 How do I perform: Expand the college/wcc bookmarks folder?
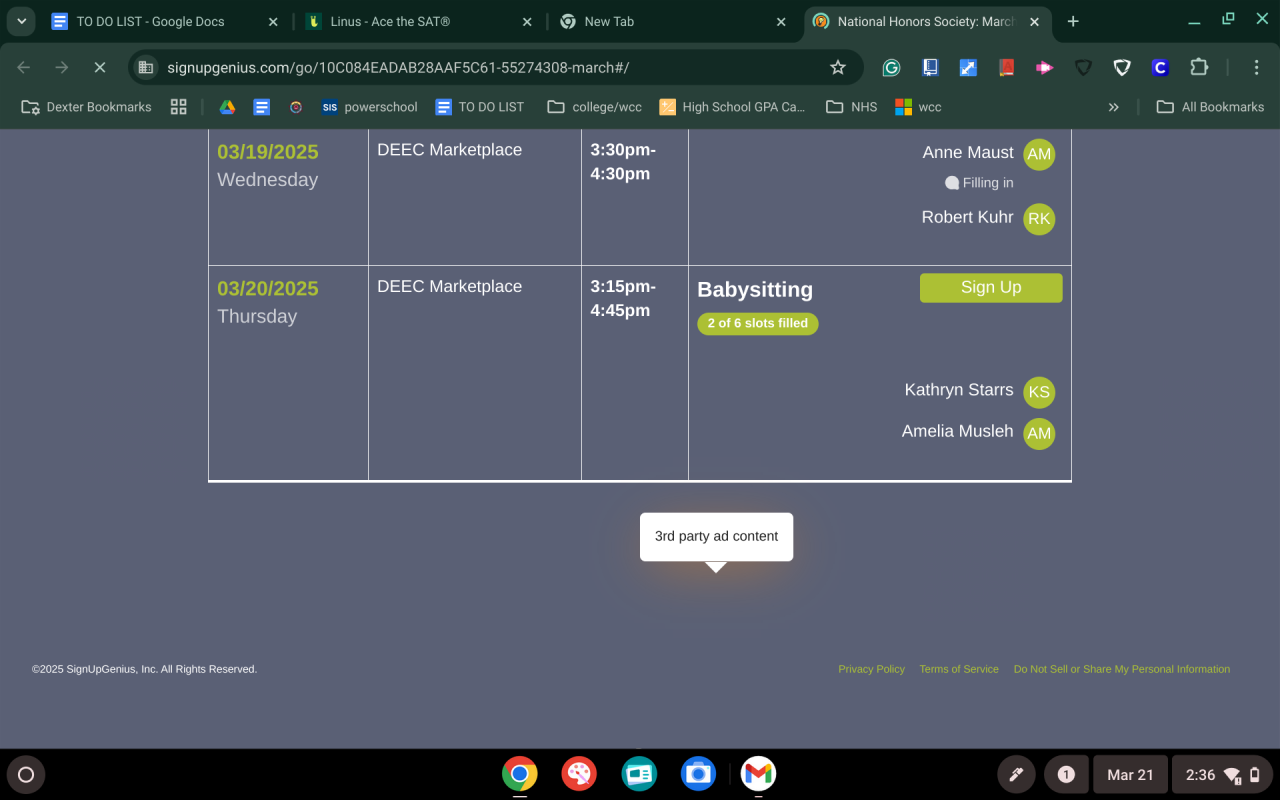click(594, 107)
